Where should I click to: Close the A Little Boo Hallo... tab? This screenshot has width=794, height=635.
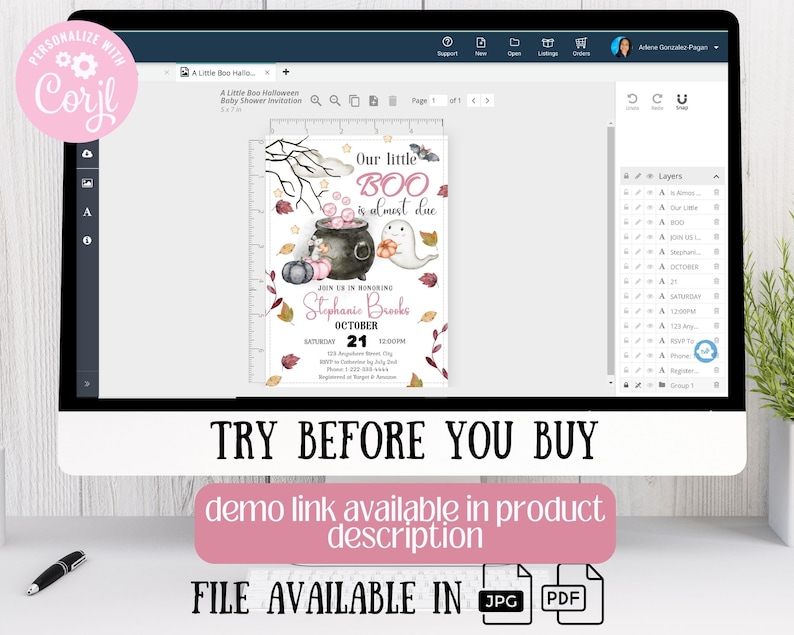pos(267,72)
